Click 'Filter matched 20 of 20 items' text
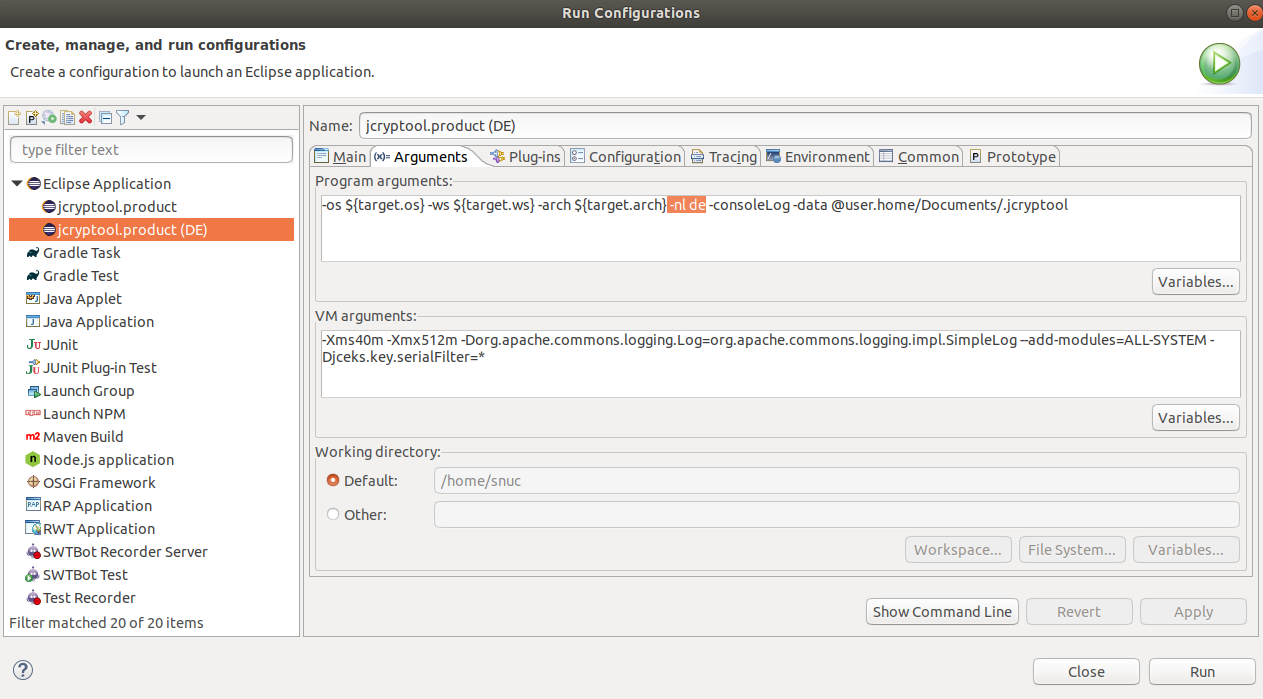The image size is (1263, 699). pos(106,623)
